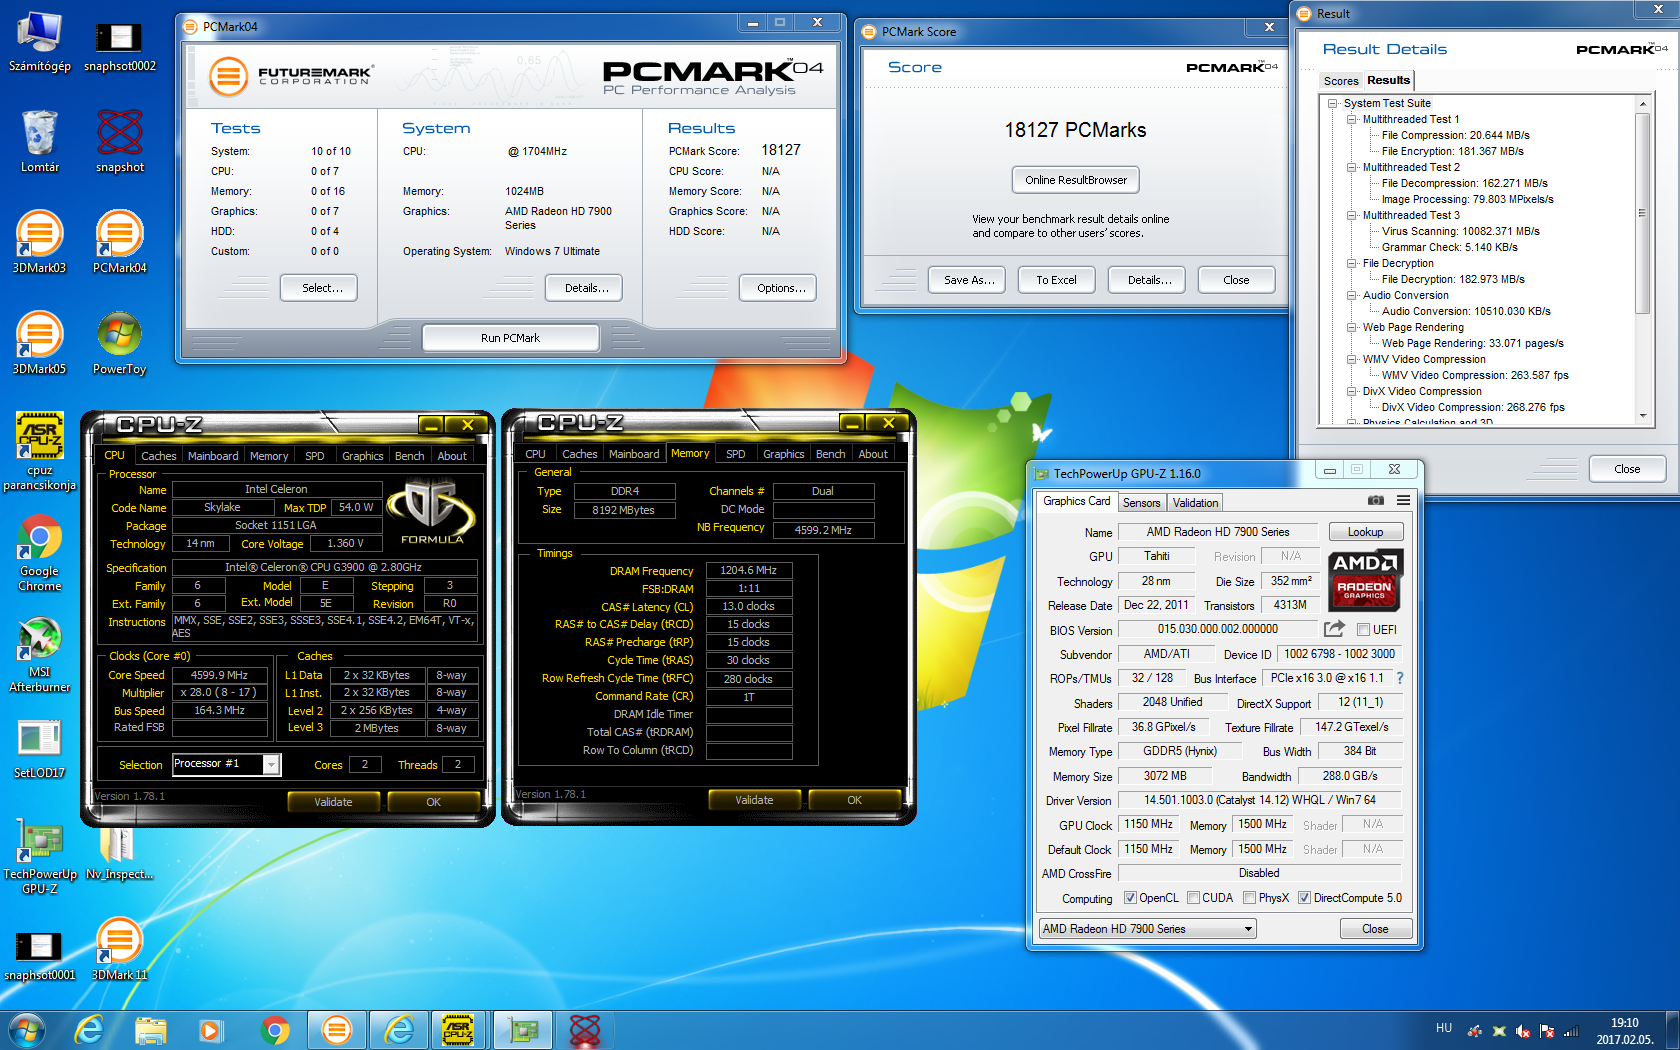
Task: Toggle the DirectCompute 5.0 checkbox
Action: pyautogui.click(x=1304, y=898)
